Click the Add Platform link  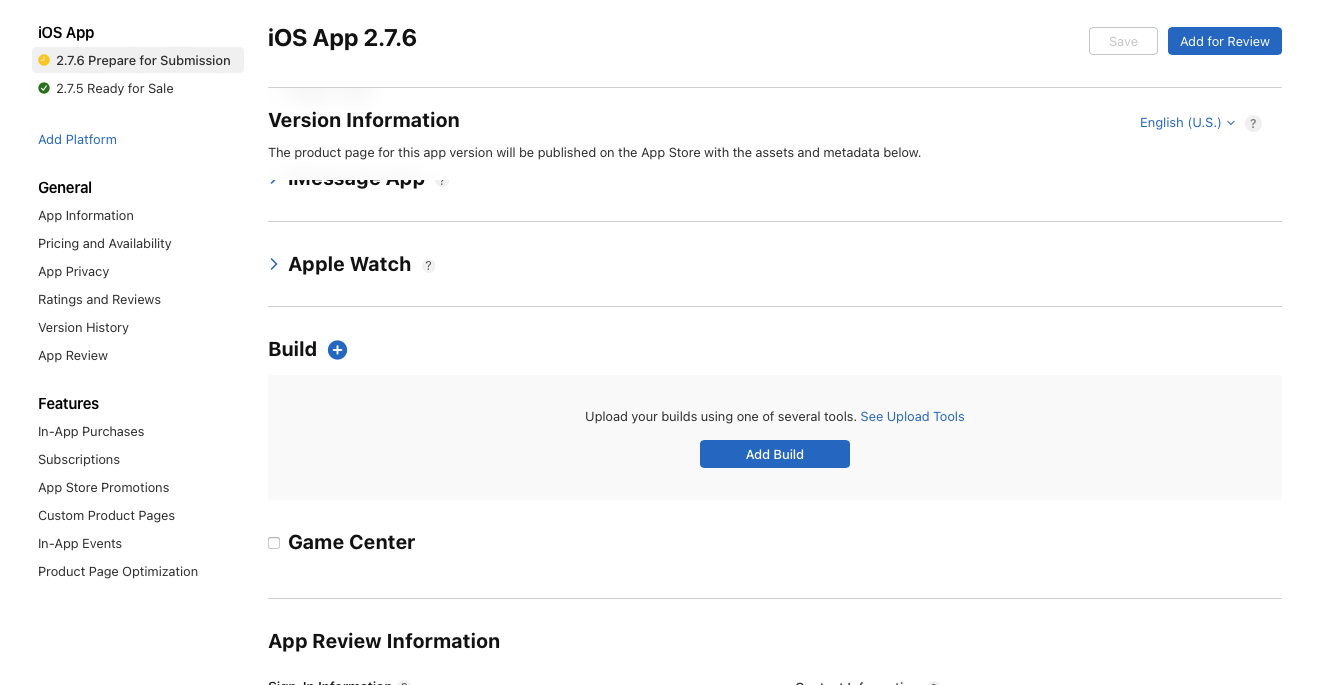[78, 140]
